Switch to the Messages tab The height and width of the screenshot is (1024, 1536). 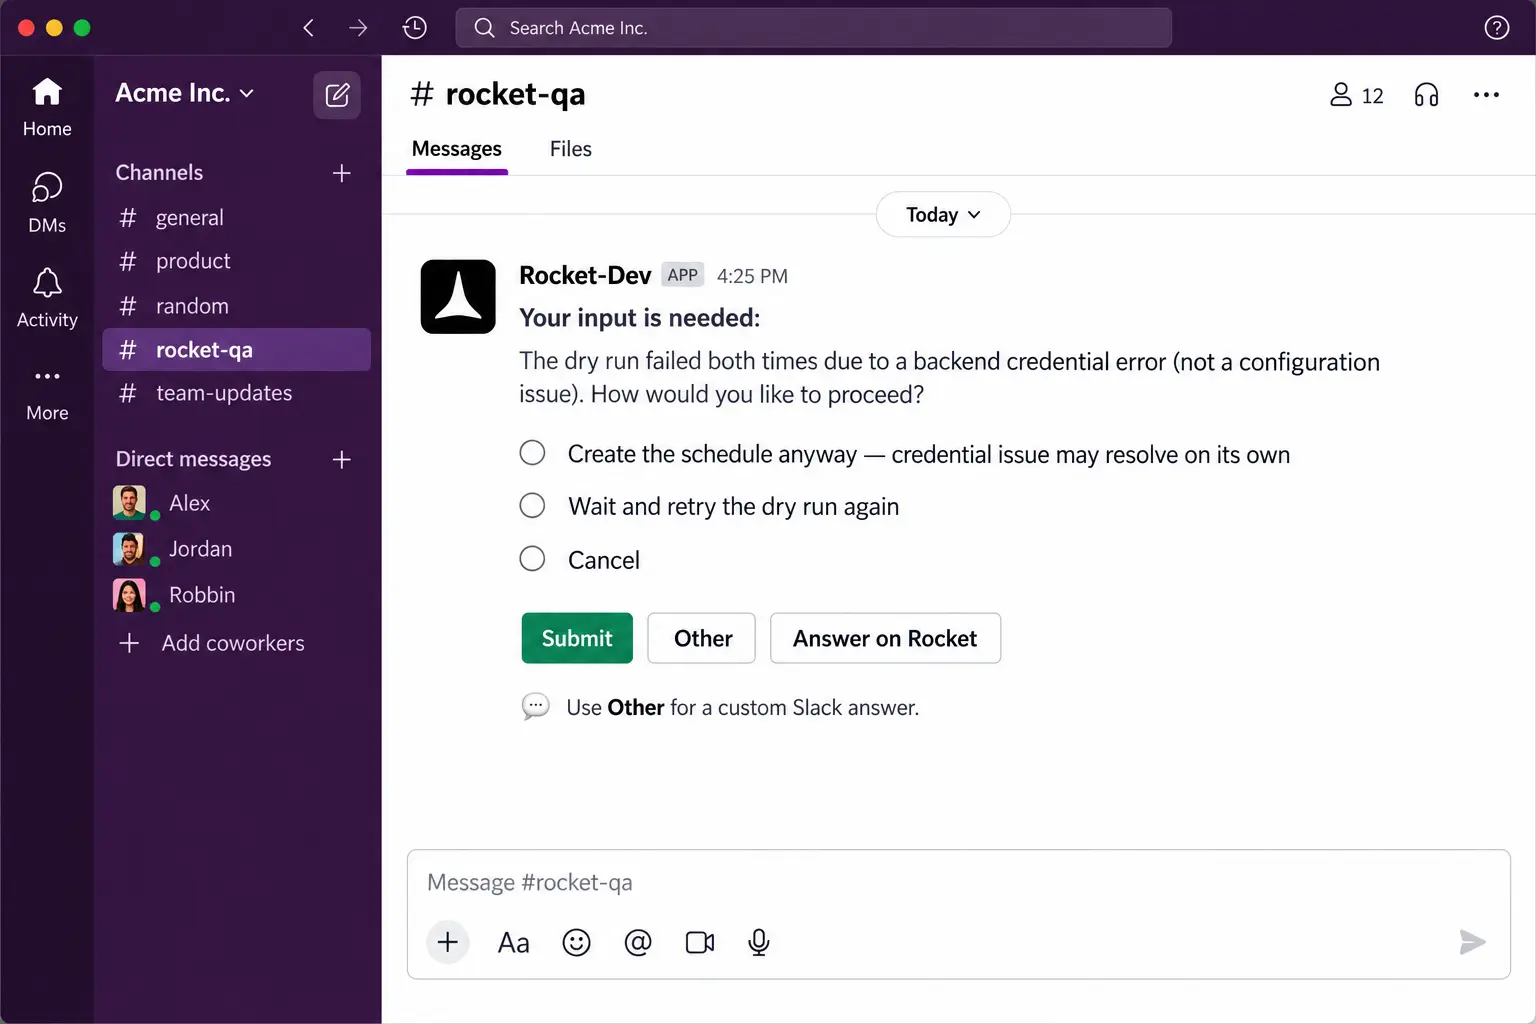[x=457, y=149]
